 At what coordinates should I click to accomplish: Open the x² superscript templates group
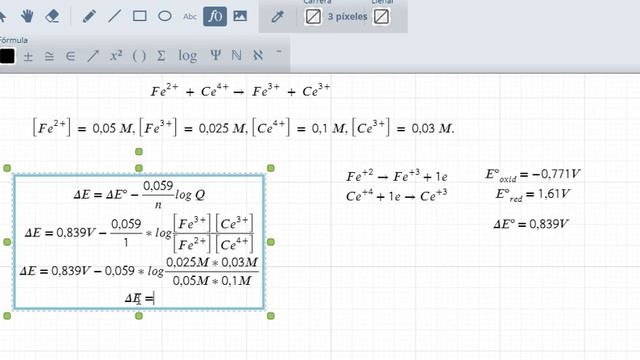[116, 56]
